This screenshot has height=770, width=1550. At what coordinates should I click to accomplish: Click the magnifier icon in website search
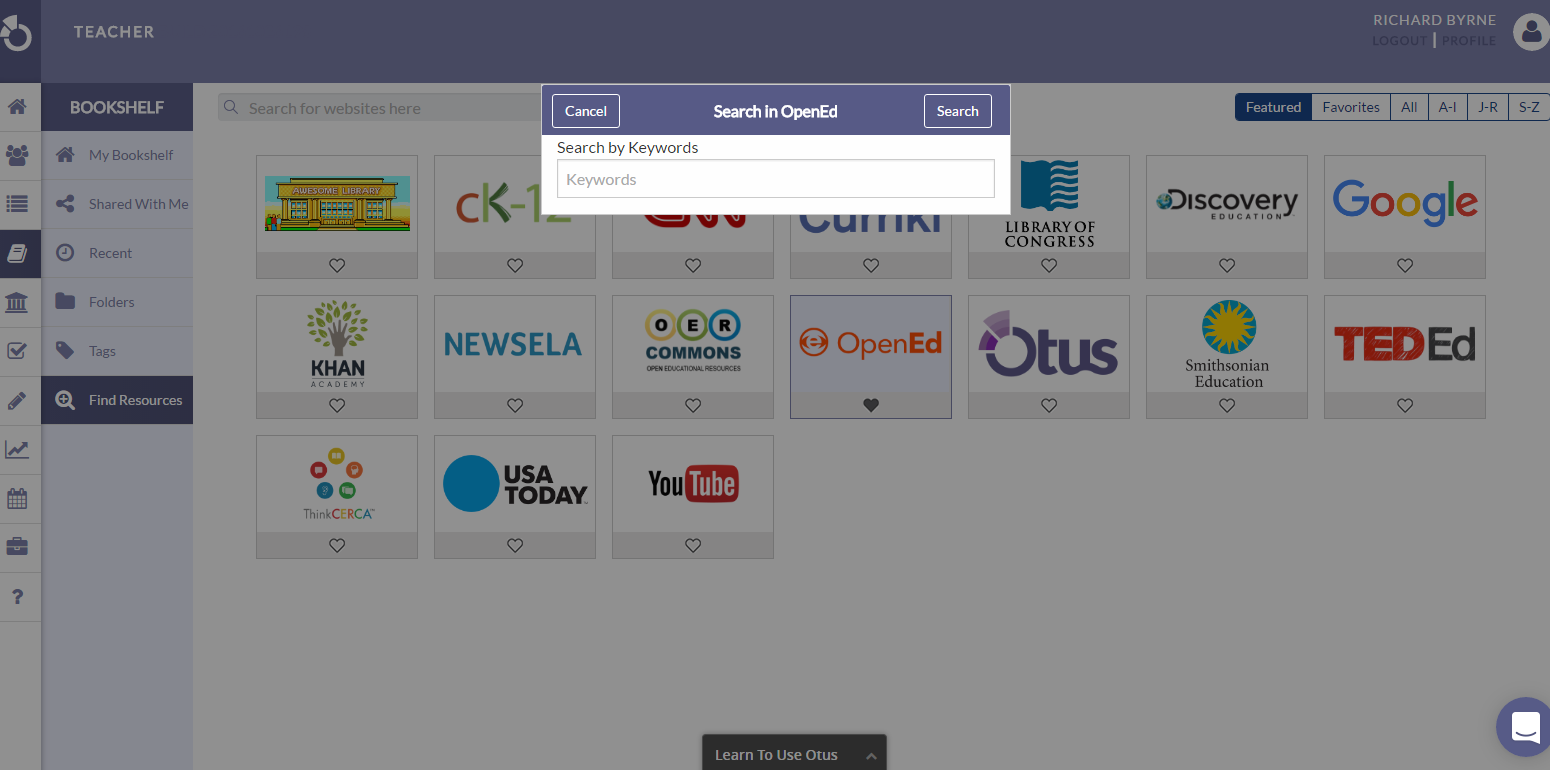[231, 108]
